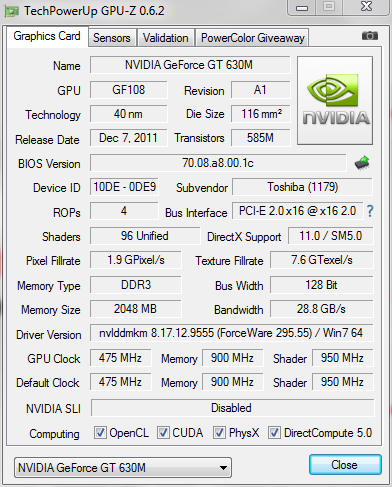Click the BIOS Version field
The image size is (392, 487).
[218, 163]
